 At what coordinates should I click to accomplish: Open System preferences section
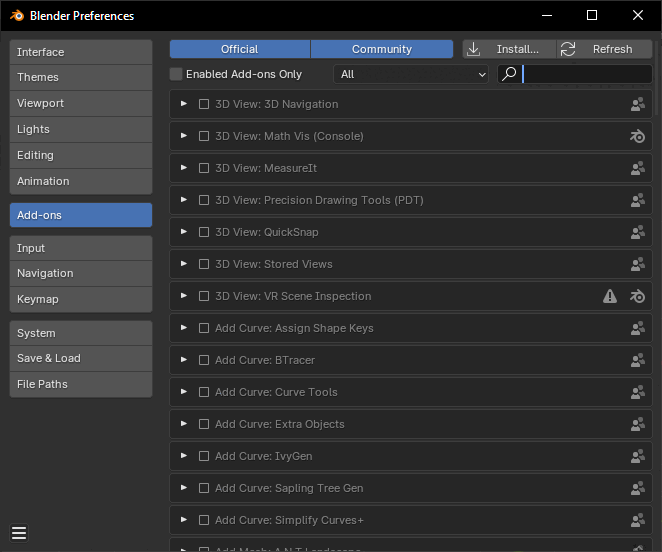click(81, 333)
